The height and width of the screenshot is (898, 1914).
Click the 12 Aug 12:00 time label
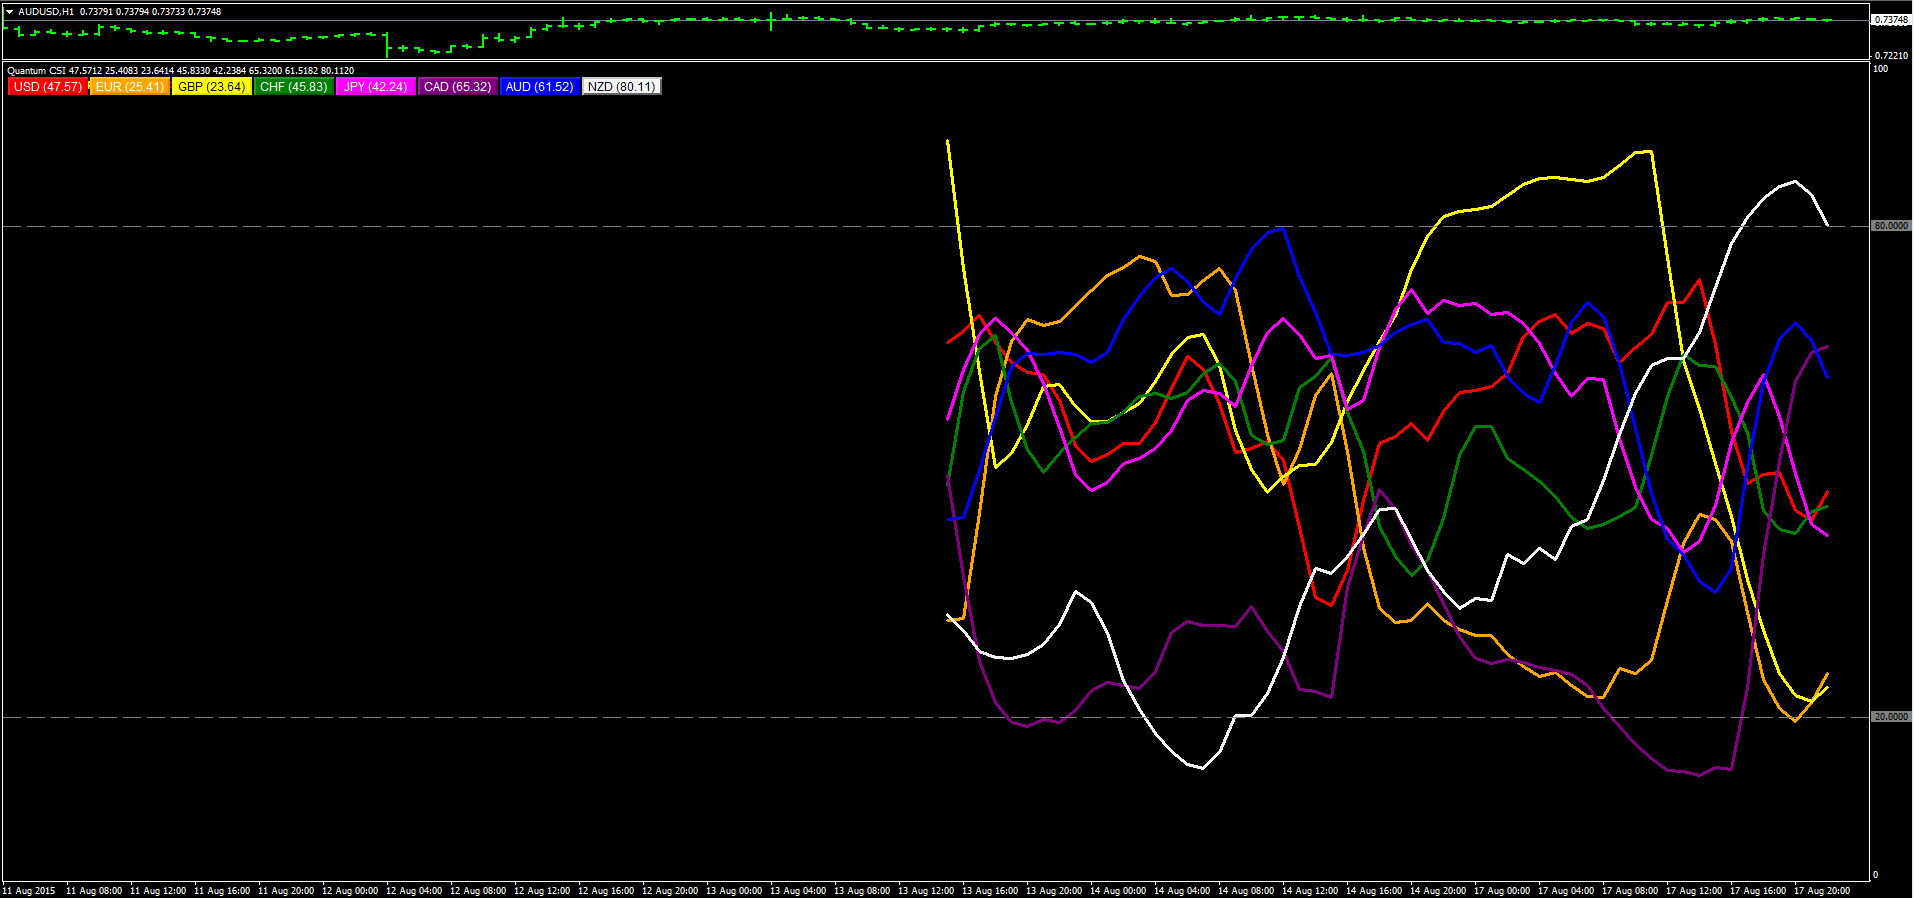(x=542, y=891)
